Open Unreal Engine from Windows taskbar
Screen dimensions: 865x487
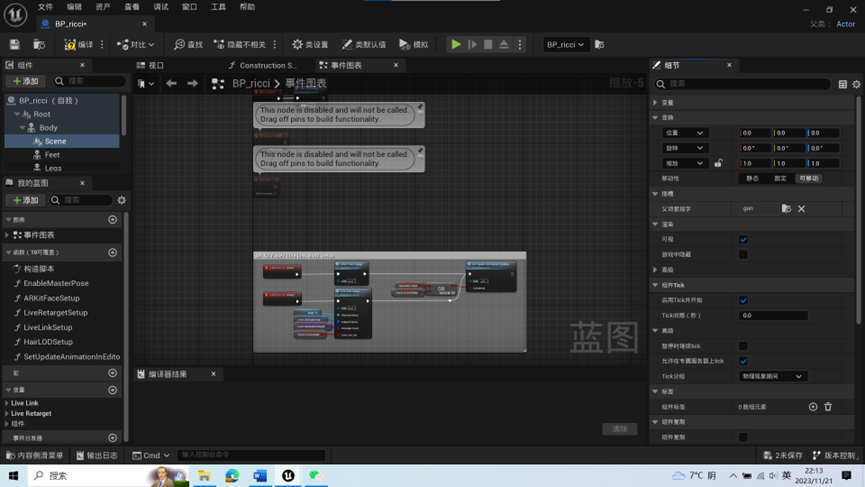[x=288, y=475]
